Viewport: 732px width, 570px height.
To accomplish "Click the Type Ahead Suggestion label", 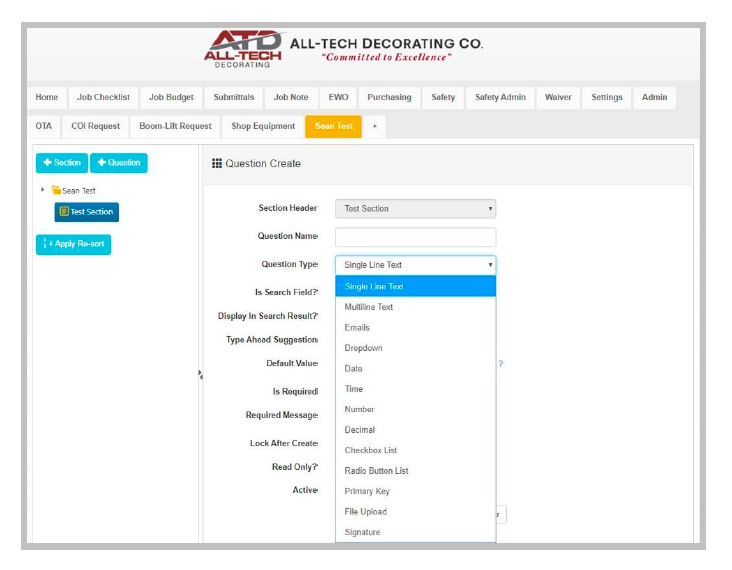I will click(272, 340).
